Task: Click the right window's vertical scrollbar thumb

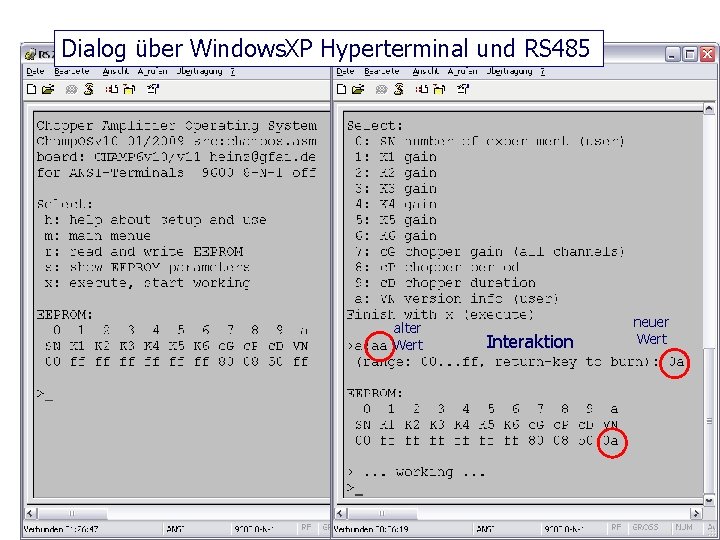Action: [x=709, y=420]
